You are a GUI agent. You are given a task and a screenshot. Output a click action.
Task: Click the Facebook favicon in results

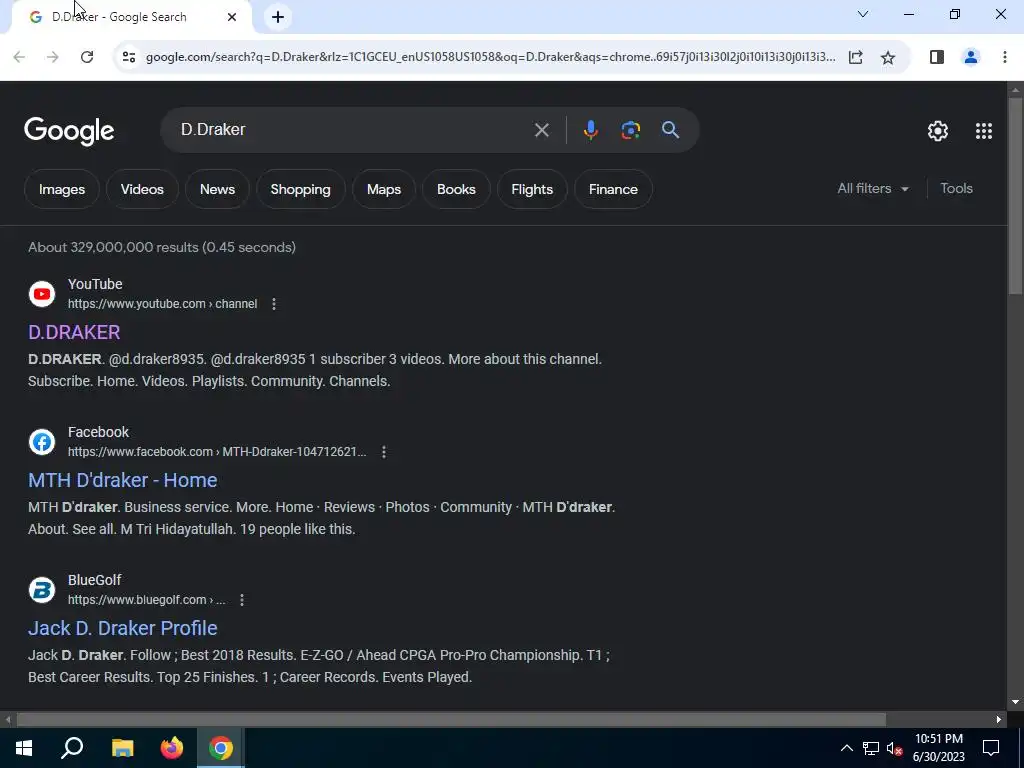coord(42,442)
